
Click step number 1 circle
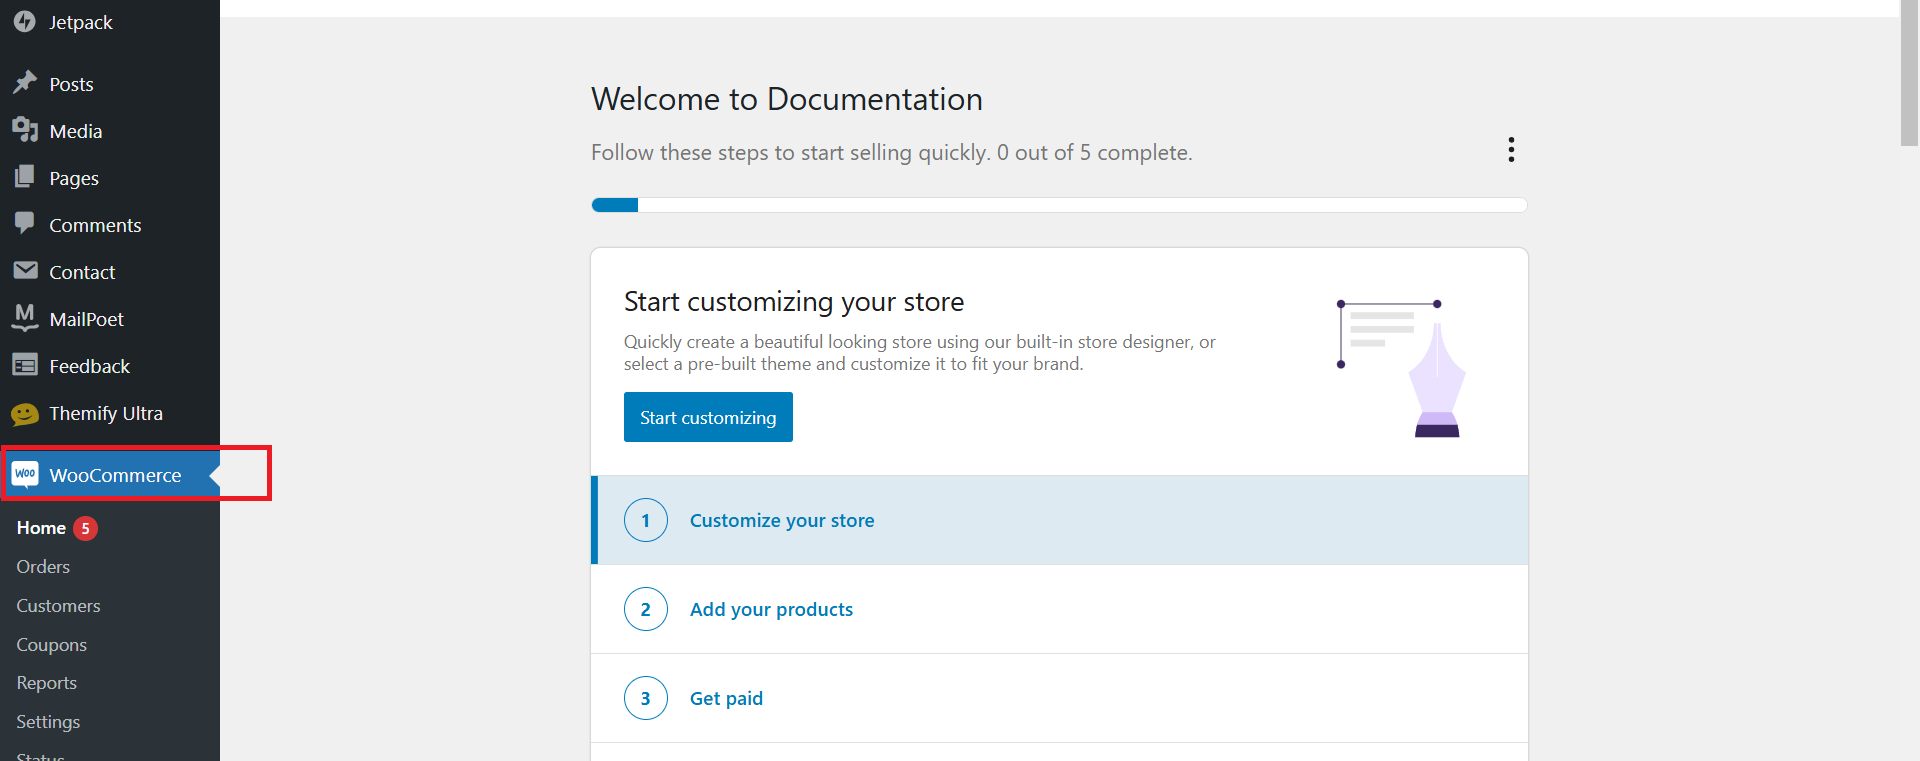(x=646, y=520)
